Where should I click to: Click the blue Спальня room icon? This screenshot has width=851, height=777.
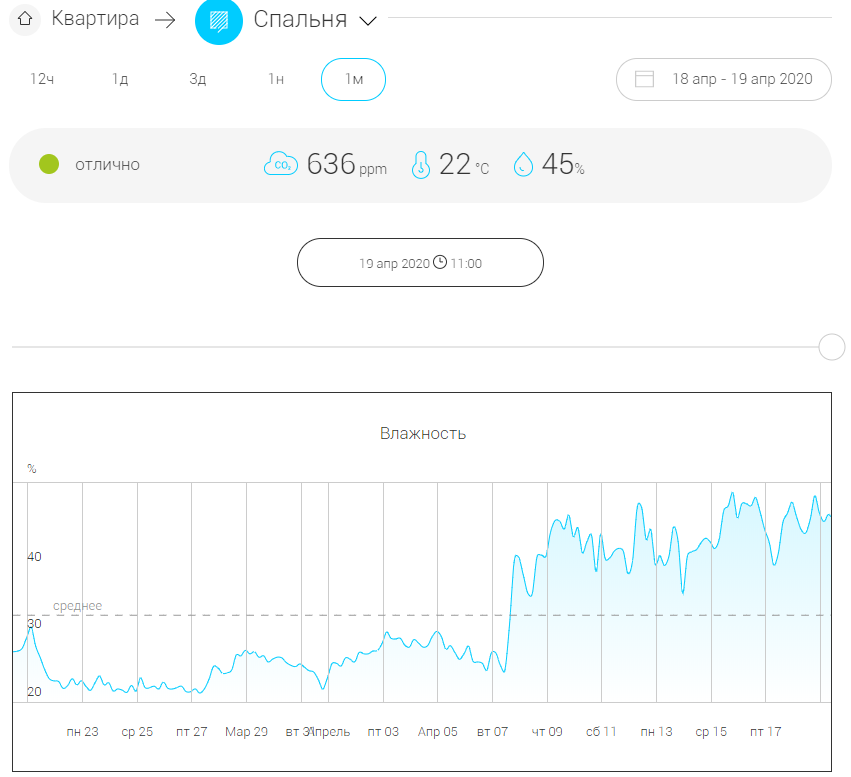click(219, 20)
